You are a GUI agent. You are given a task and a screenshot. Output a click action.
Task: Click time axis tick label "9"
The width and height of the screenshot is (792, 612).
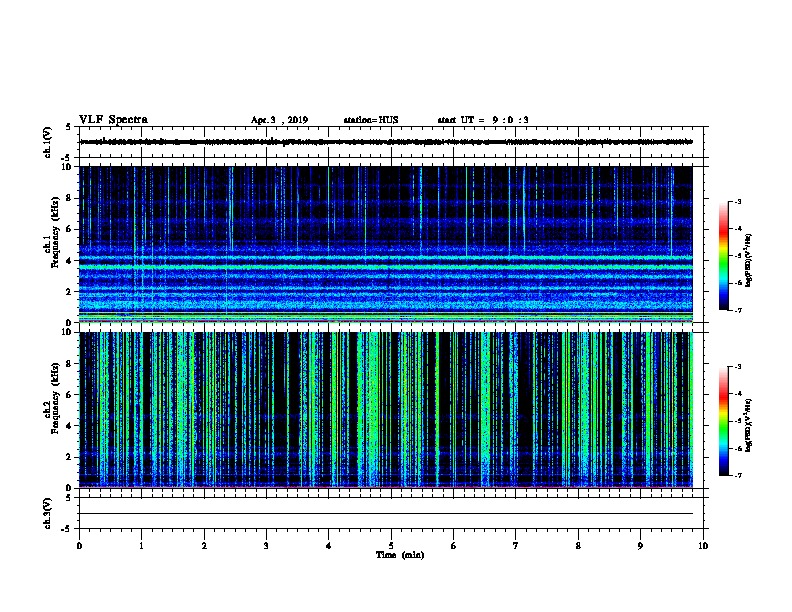click(640, 546)
